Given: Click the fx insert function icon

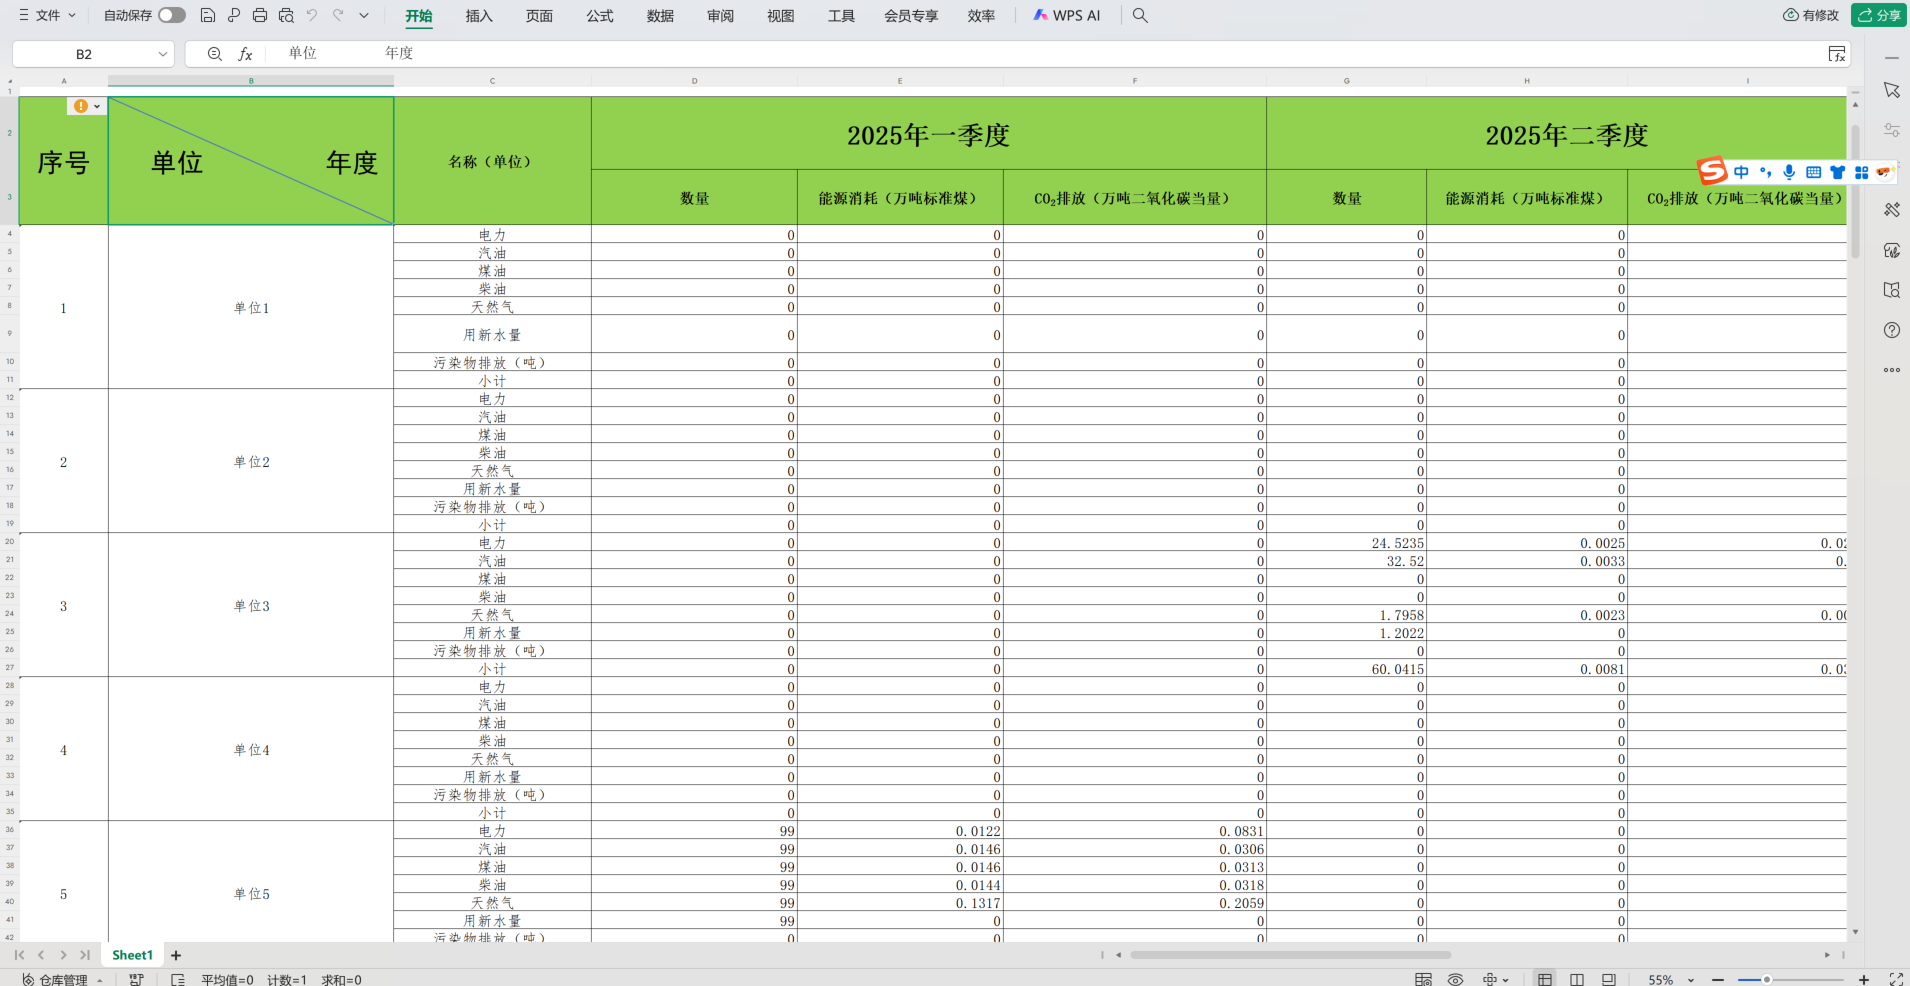Looking at the screenshot, I should [245, 54].
